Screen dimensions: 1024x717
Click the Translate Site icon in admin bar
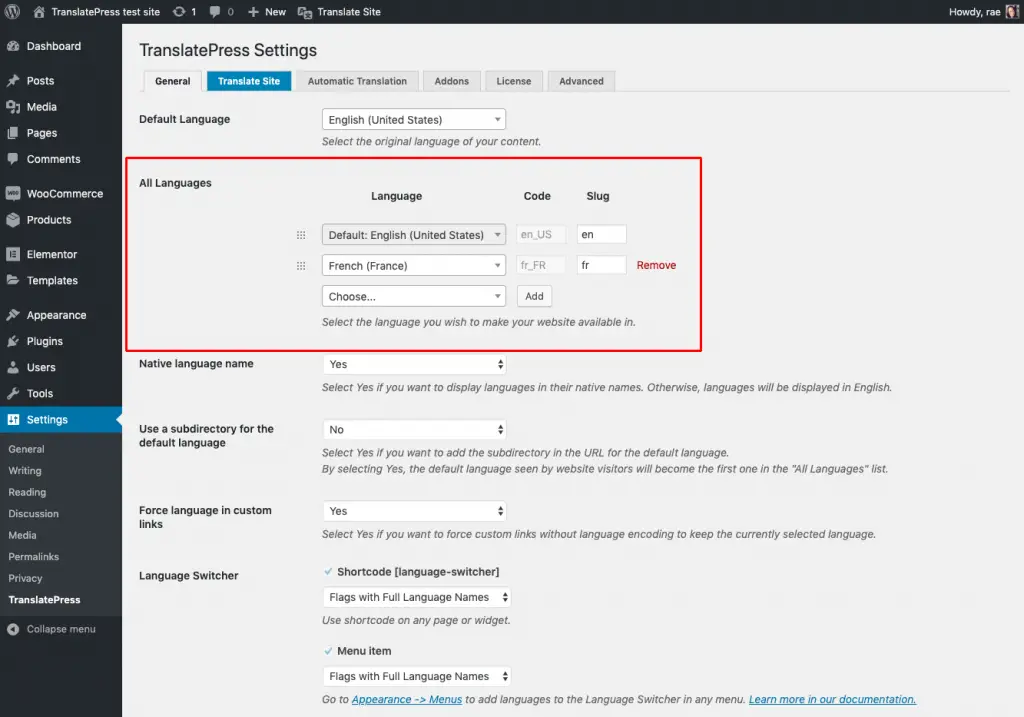304,12
